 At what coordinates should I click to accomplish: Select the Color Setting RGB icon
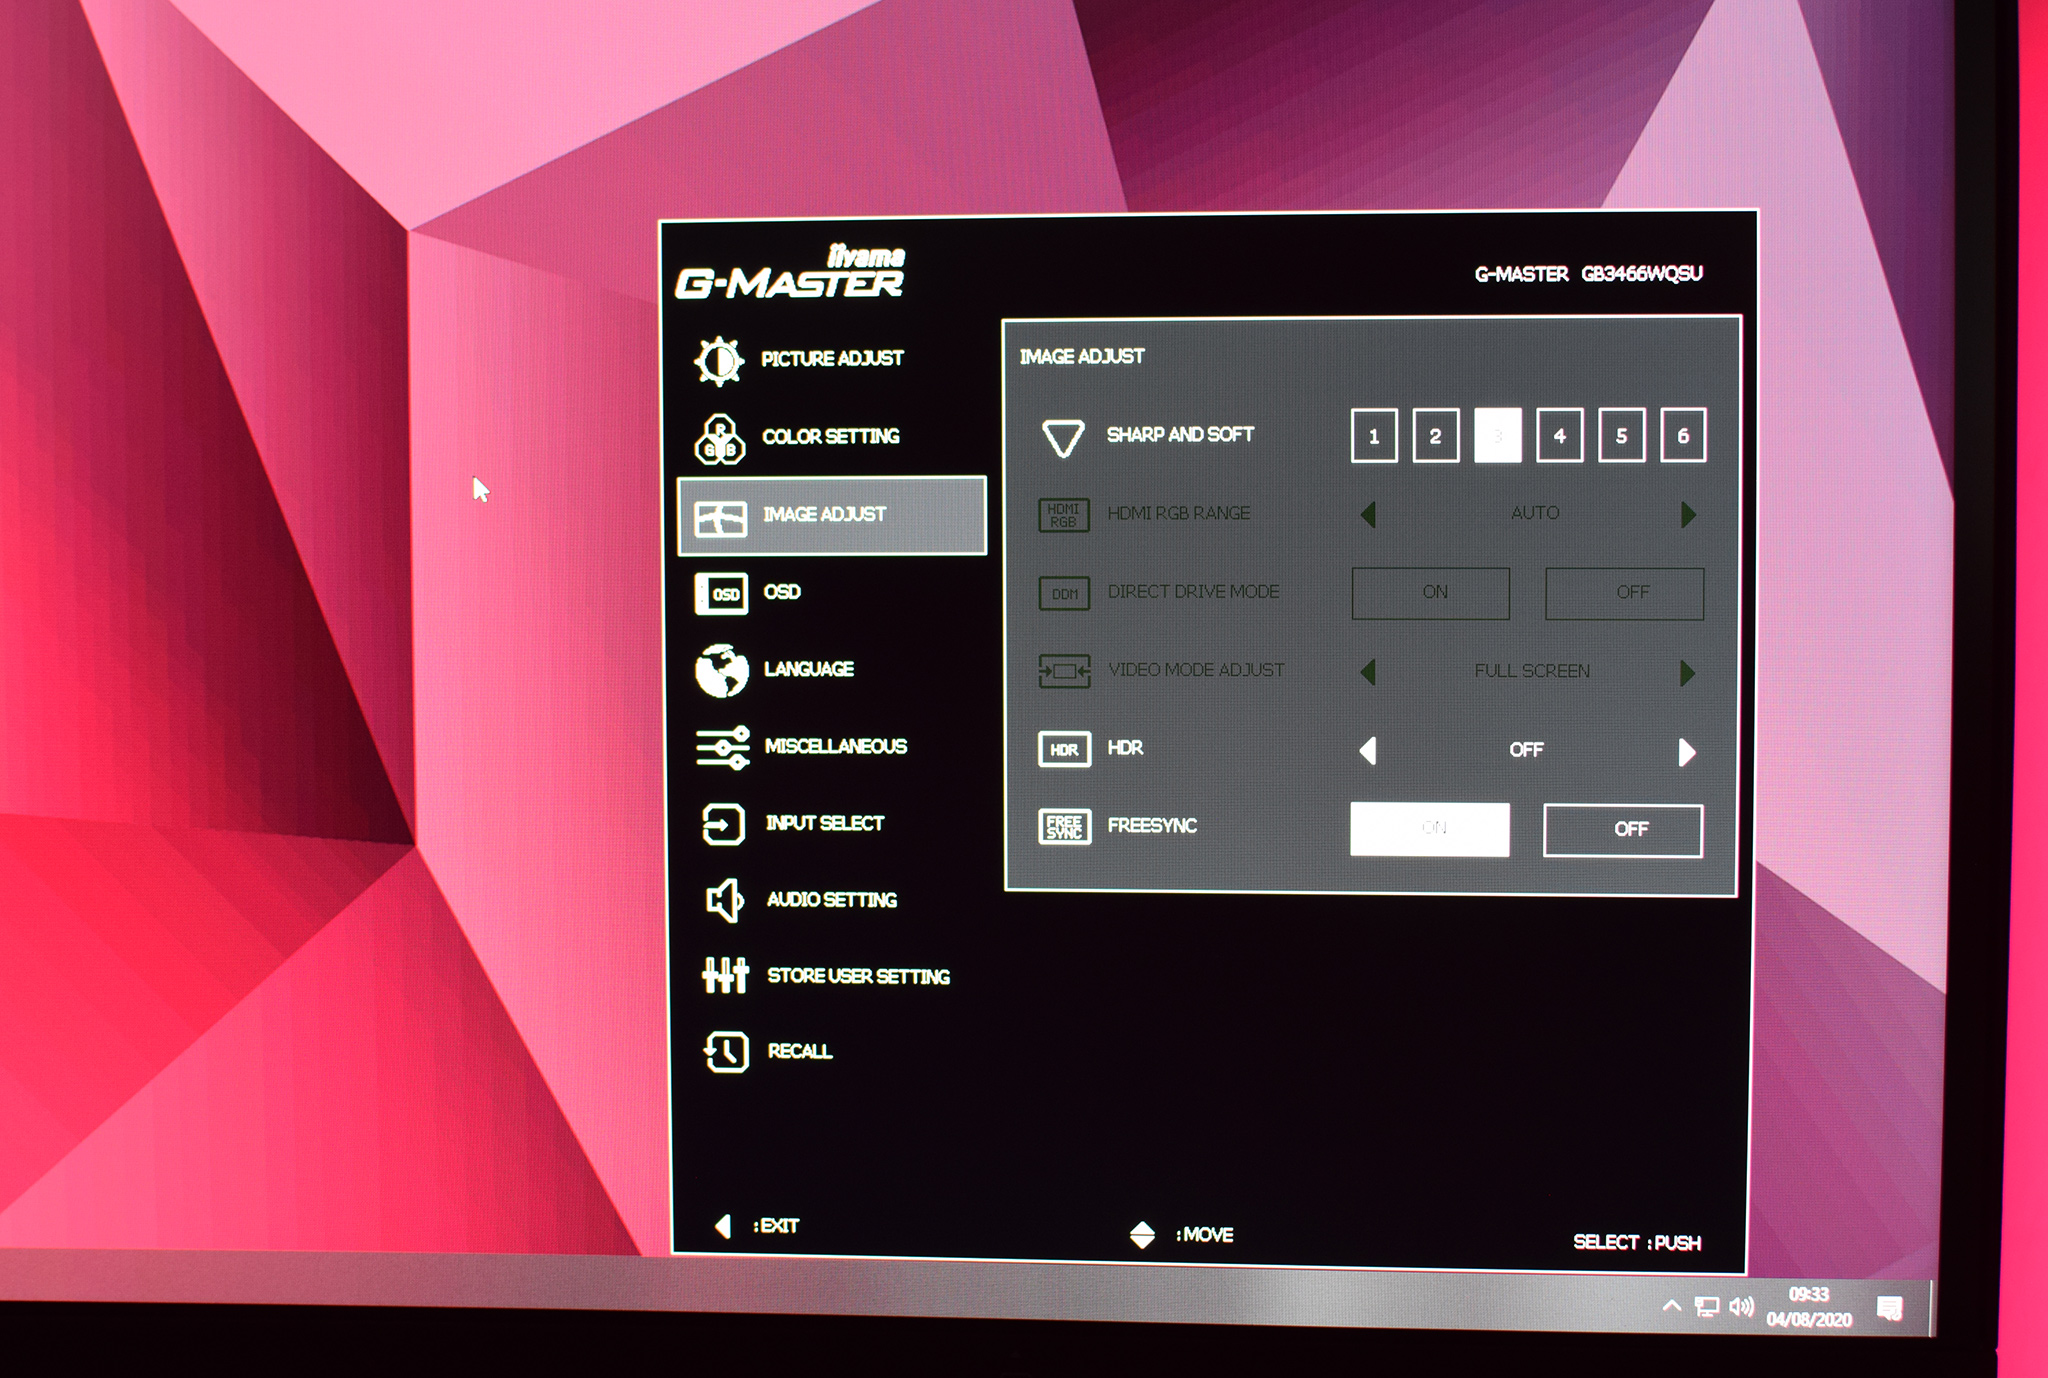[720, 439]
